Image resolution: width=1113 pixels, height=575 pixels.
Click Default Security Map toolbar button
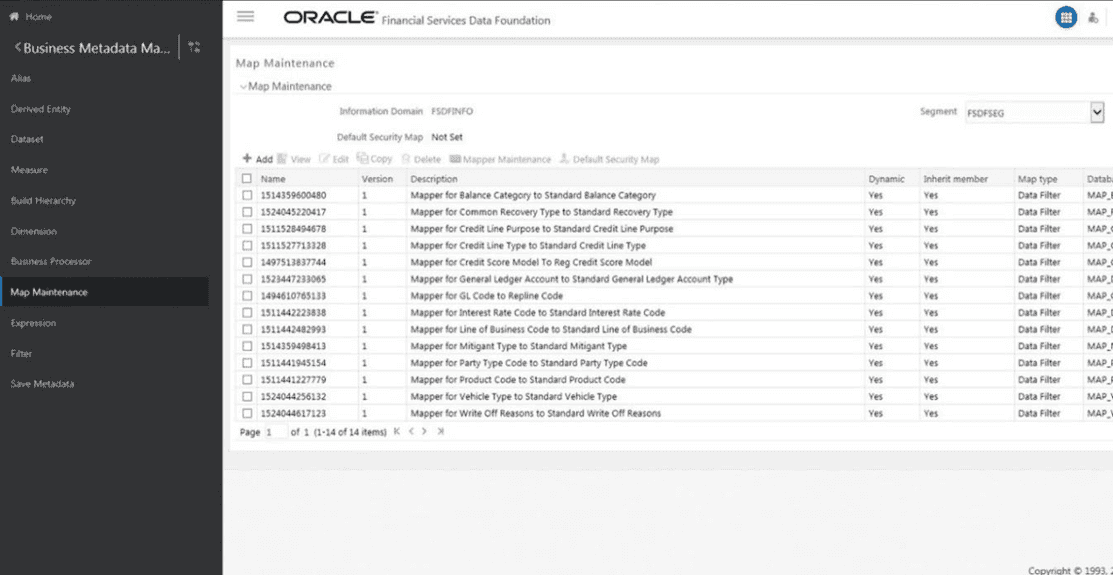coord(610,159)
